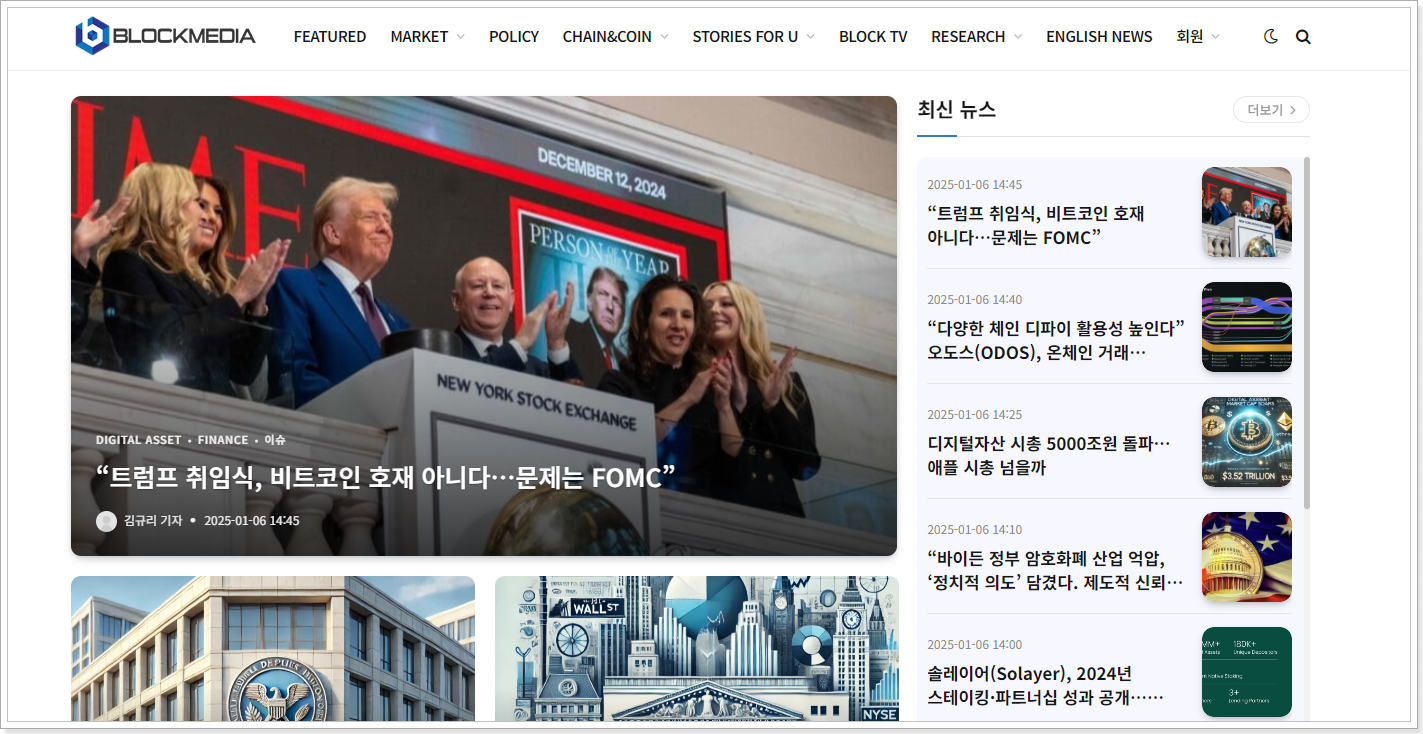Image resolution: width=1423 pixels, height=734 pixels.
Task: Click the DIGITAL ASSET category tag
Action: point(139,440)
